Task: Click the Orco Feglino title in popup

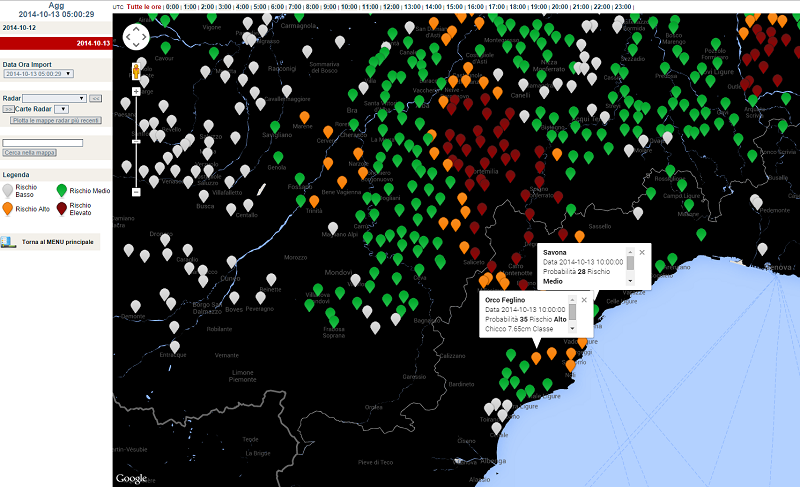Action: click(x=505, y=300)
